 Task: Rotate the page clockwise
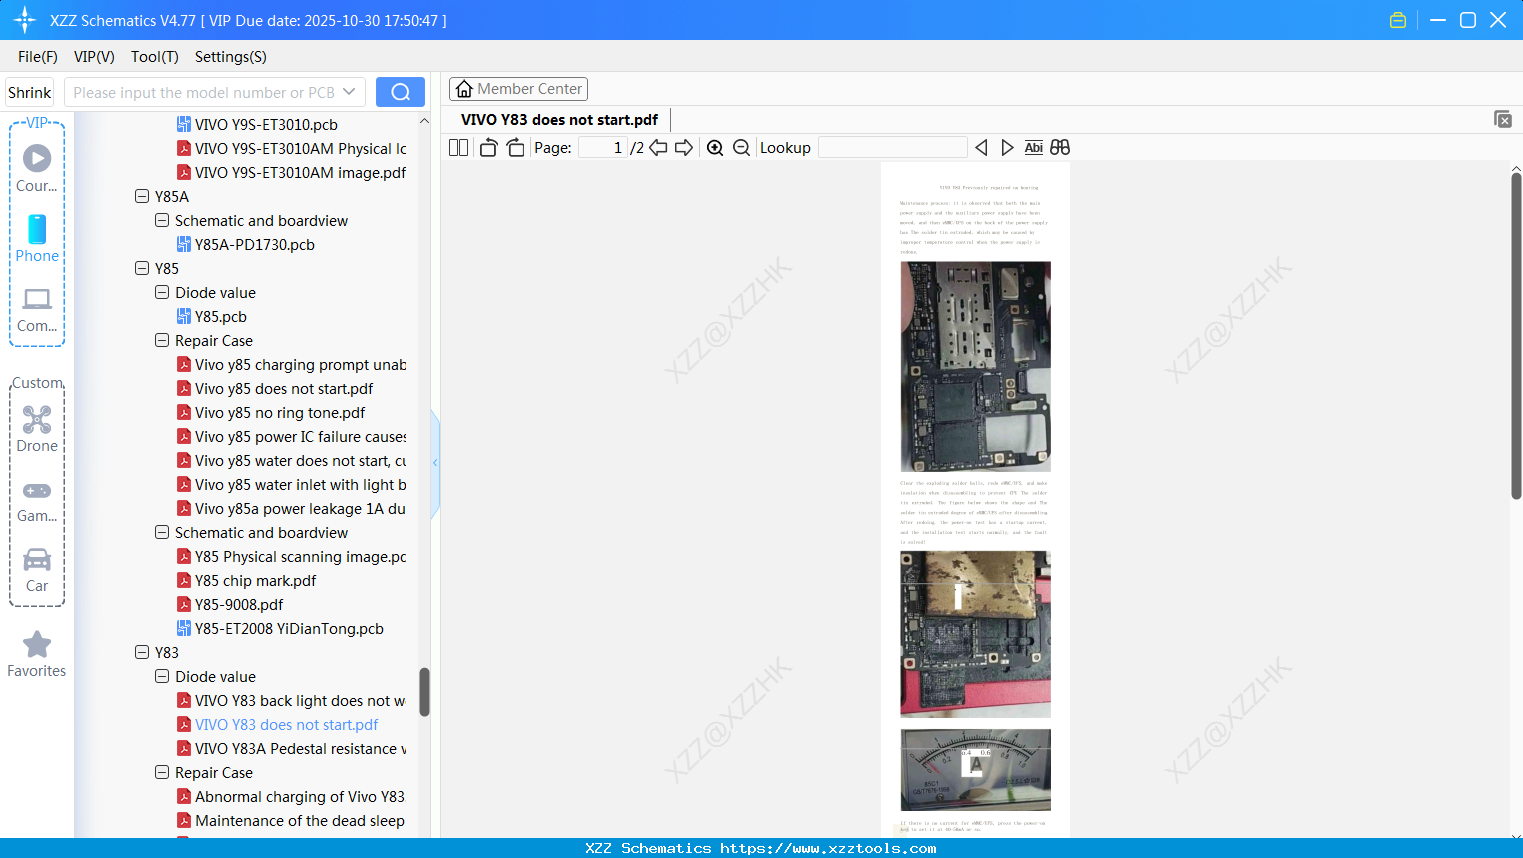pos(515,148)
